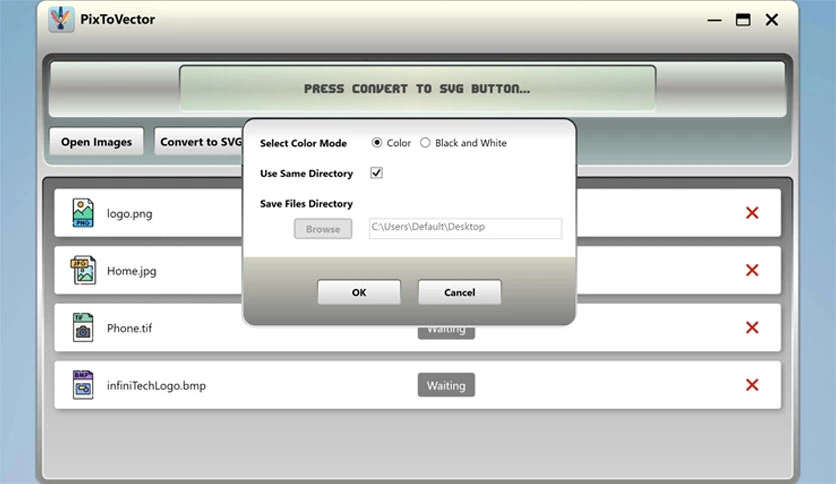
Task: Click the Waiting status for infiniTechLogo.bmp
Action: (x=446, y=385)
